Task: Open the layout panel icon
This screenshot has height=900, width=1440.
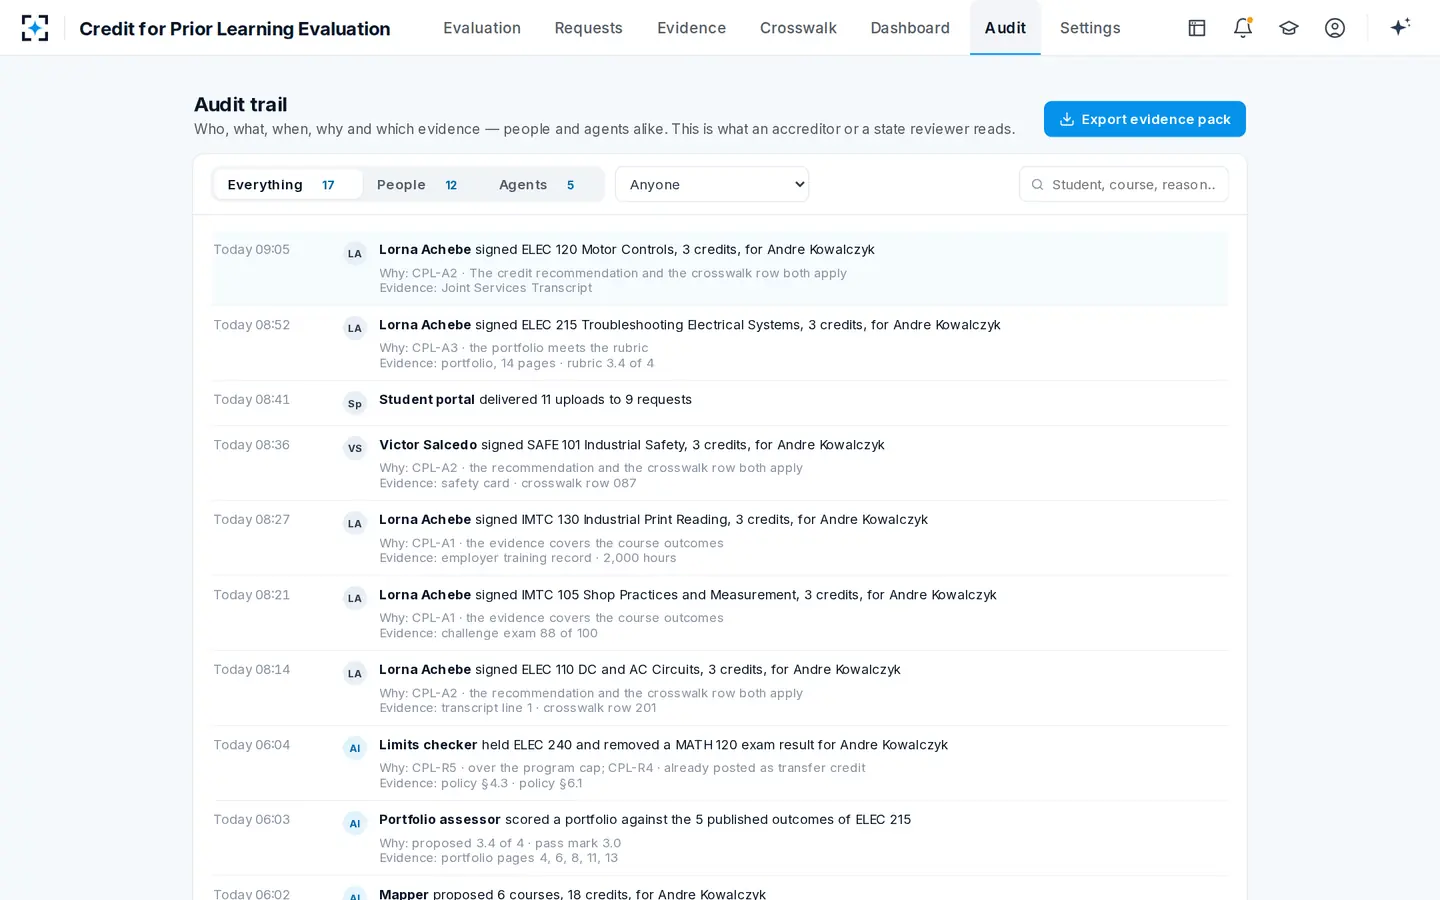Action: [x=1197, y=28]
